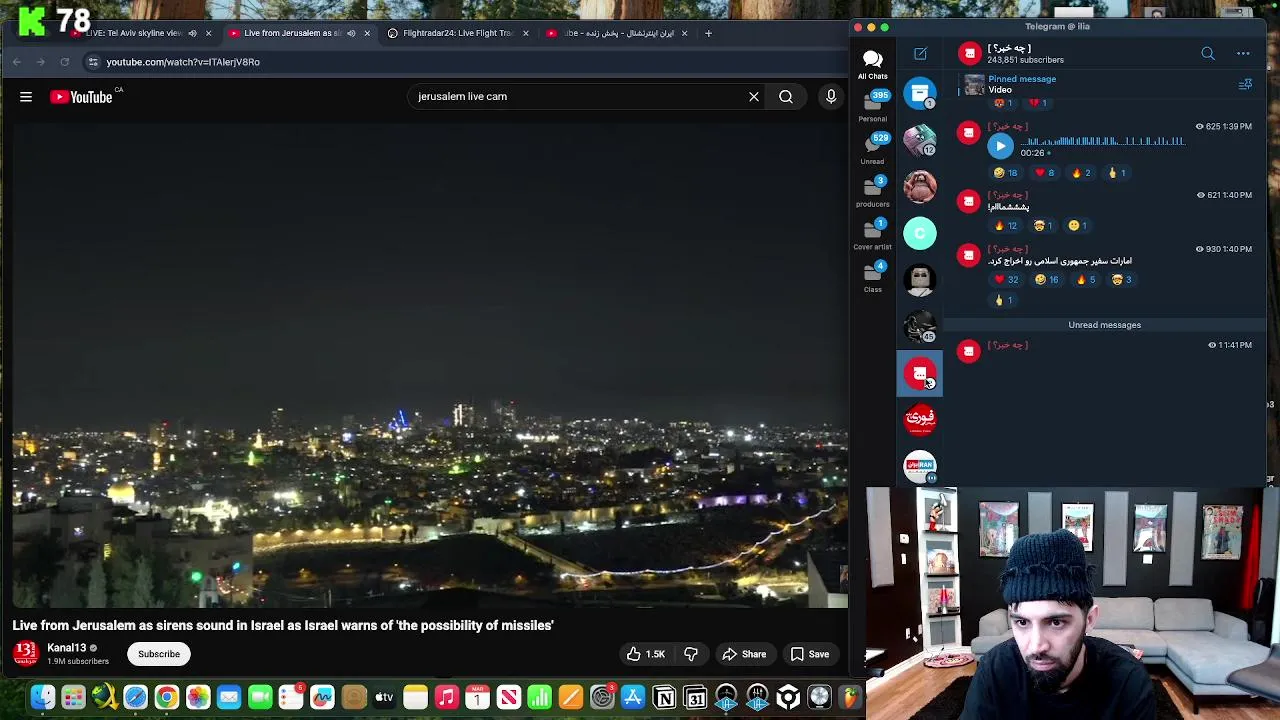Toggle the fire reaction showing 5

pyautogui.click(x=1086, y=280)
